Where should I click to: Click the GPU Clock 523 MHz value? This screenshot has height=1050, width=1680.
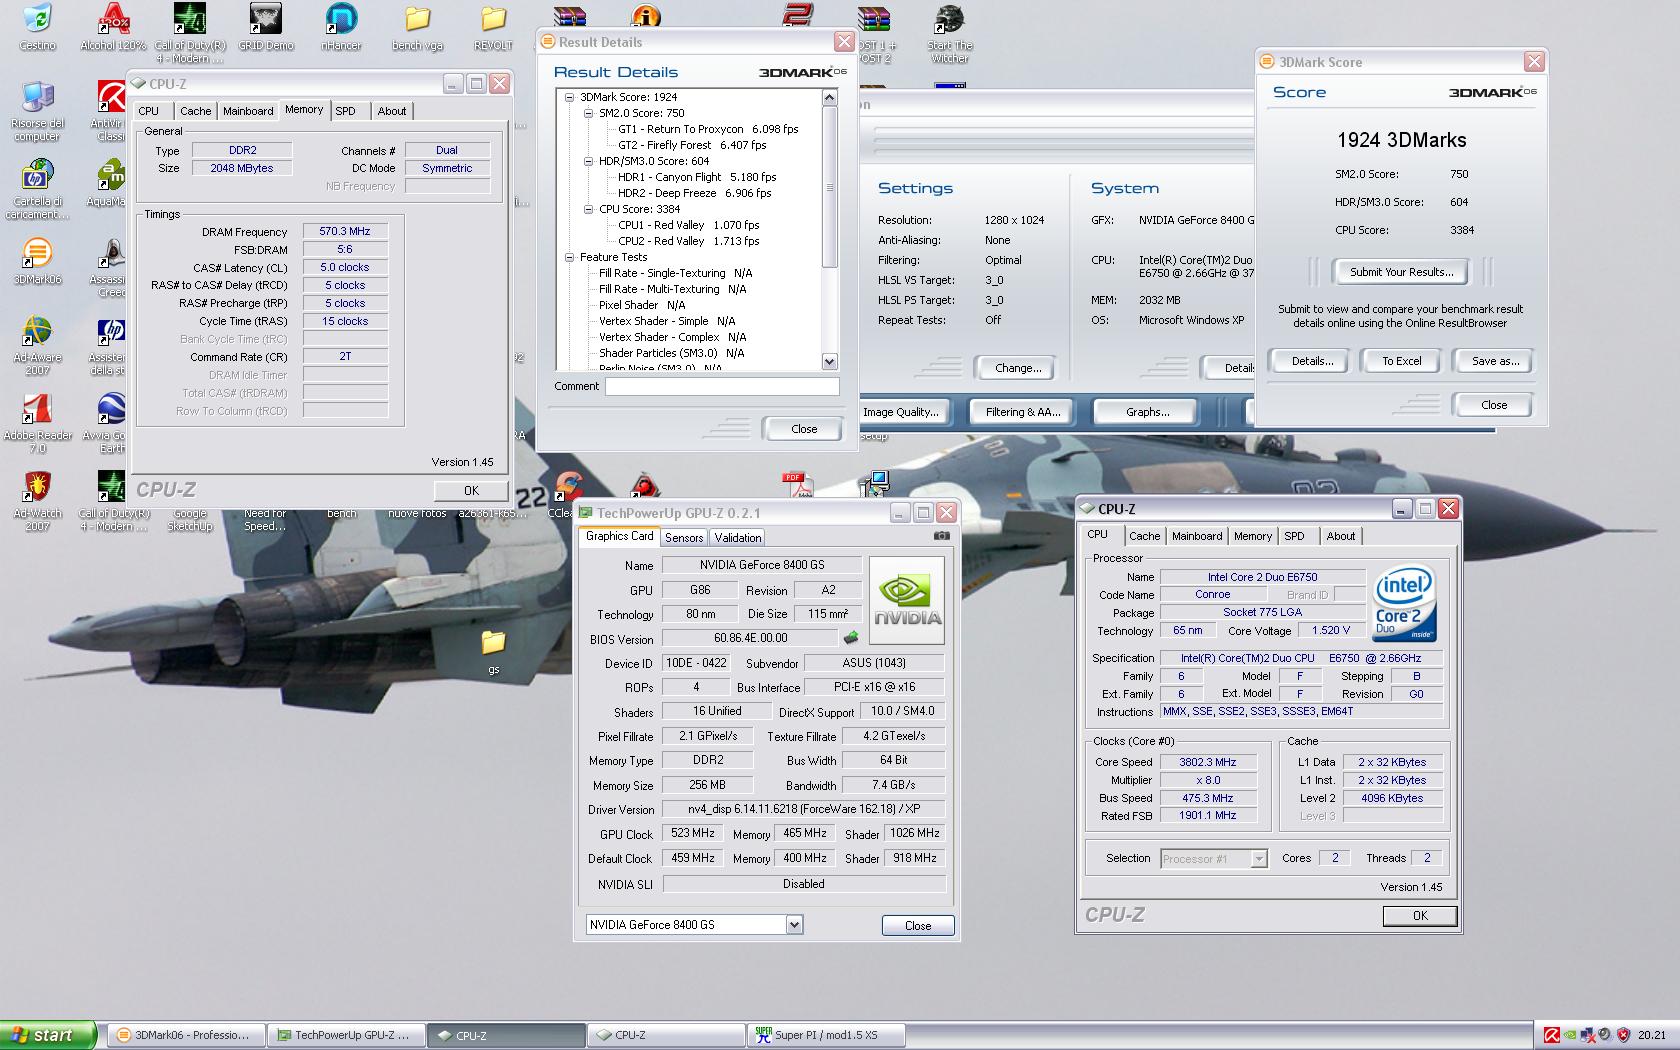tap(693, 833)
